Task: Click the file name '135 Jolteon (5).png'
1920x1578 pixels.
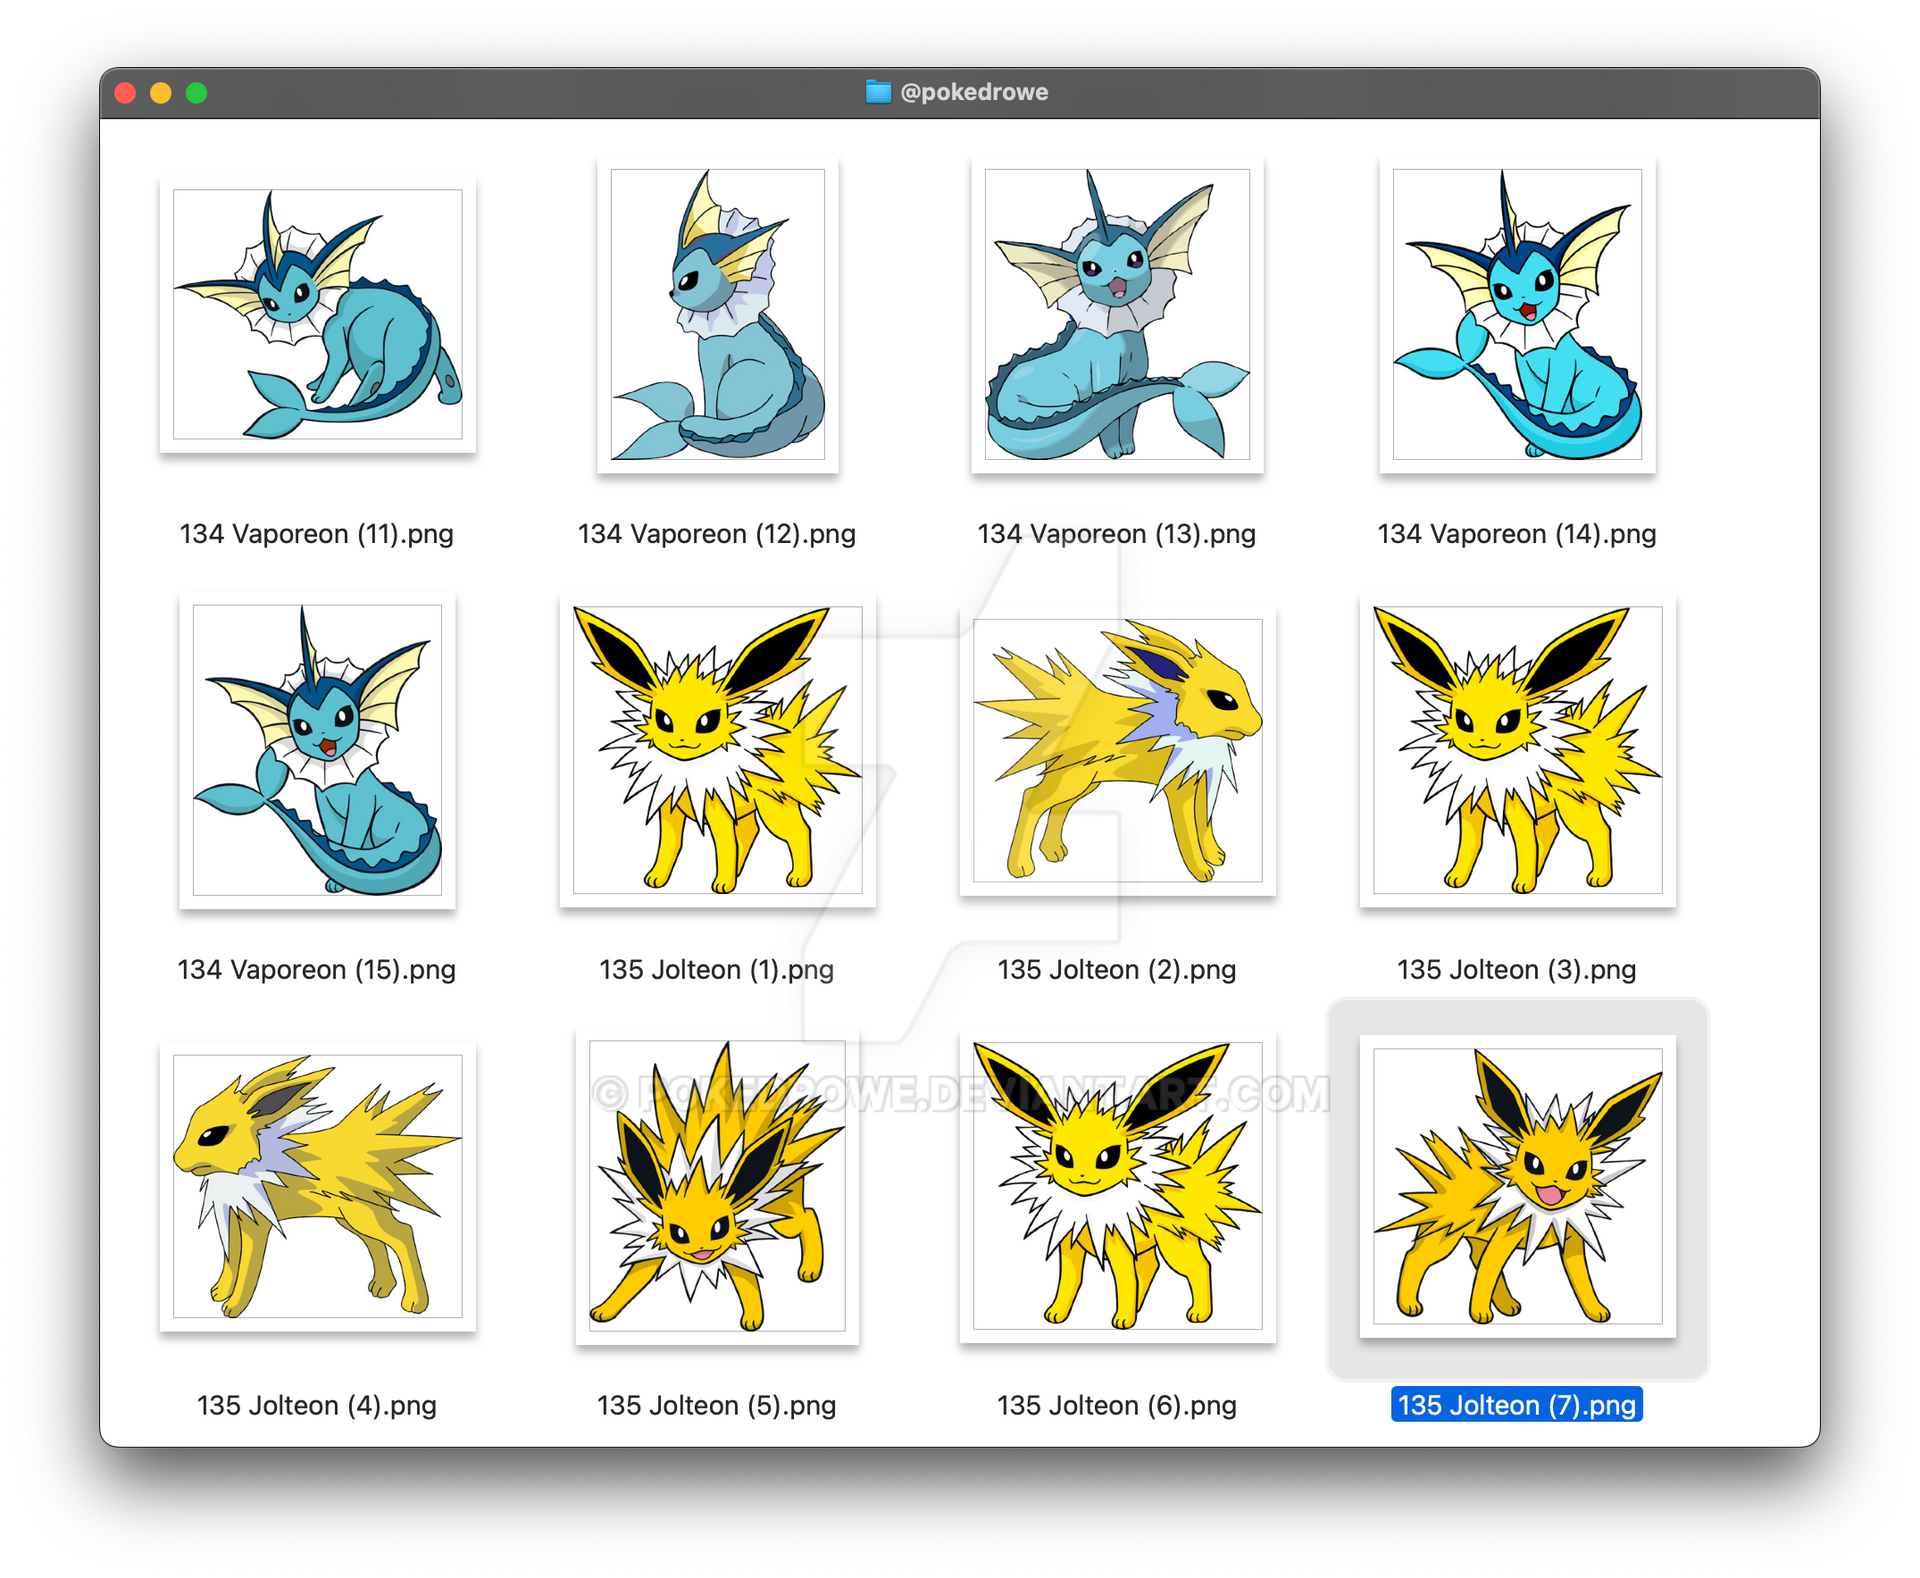Action: click(717, 1406)
